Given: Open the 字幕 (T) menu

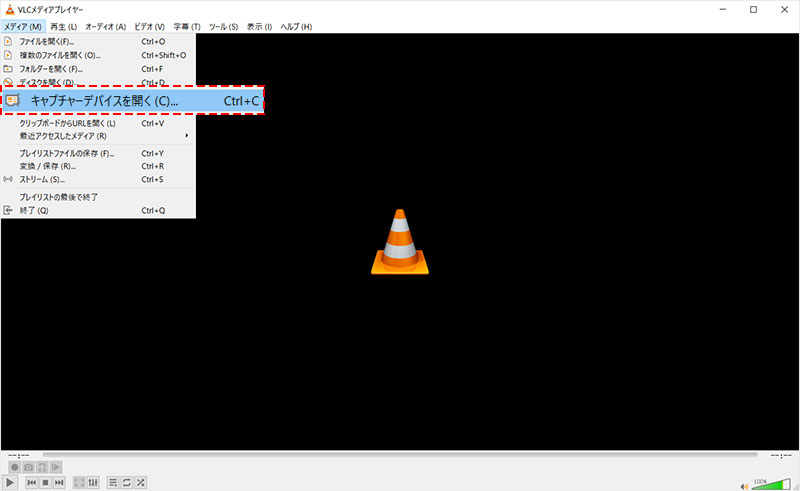Looking at the screenshot, I should point(187,27).
